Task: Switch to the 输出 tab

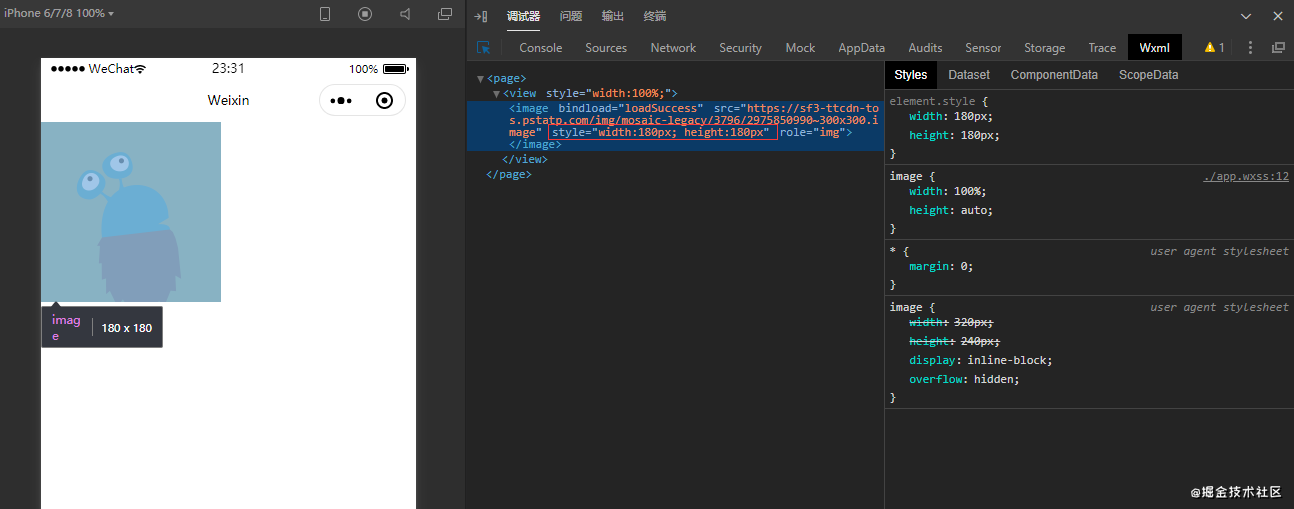Action: click(613, 16)
